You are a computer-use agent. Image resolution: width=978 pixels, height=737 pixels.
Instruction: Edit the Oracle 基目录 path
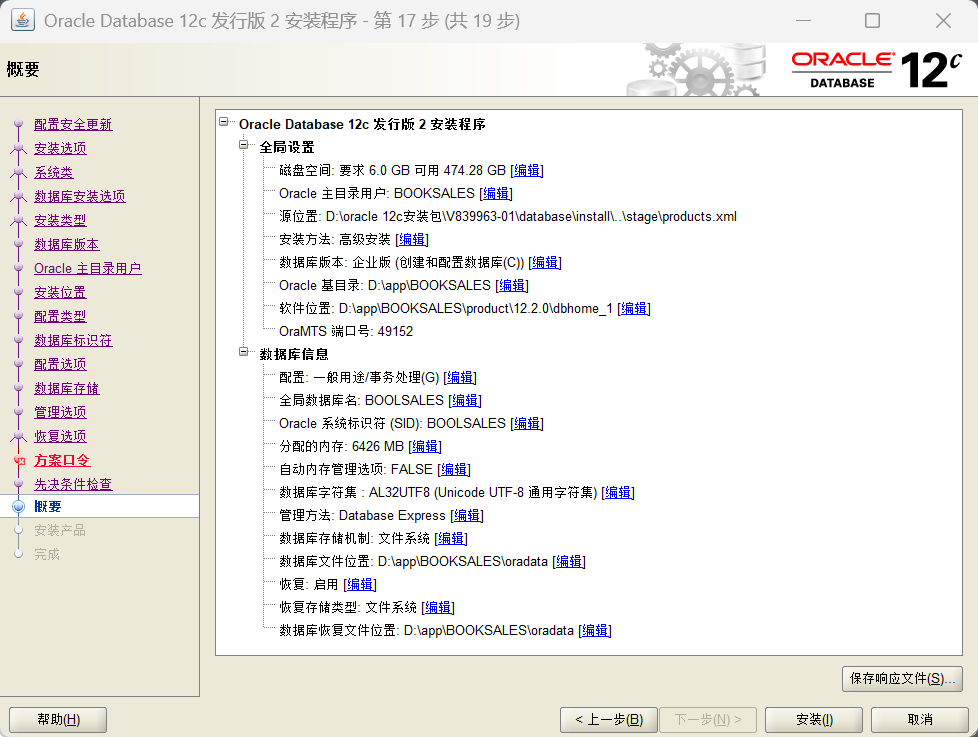click(x=512, y=286)
